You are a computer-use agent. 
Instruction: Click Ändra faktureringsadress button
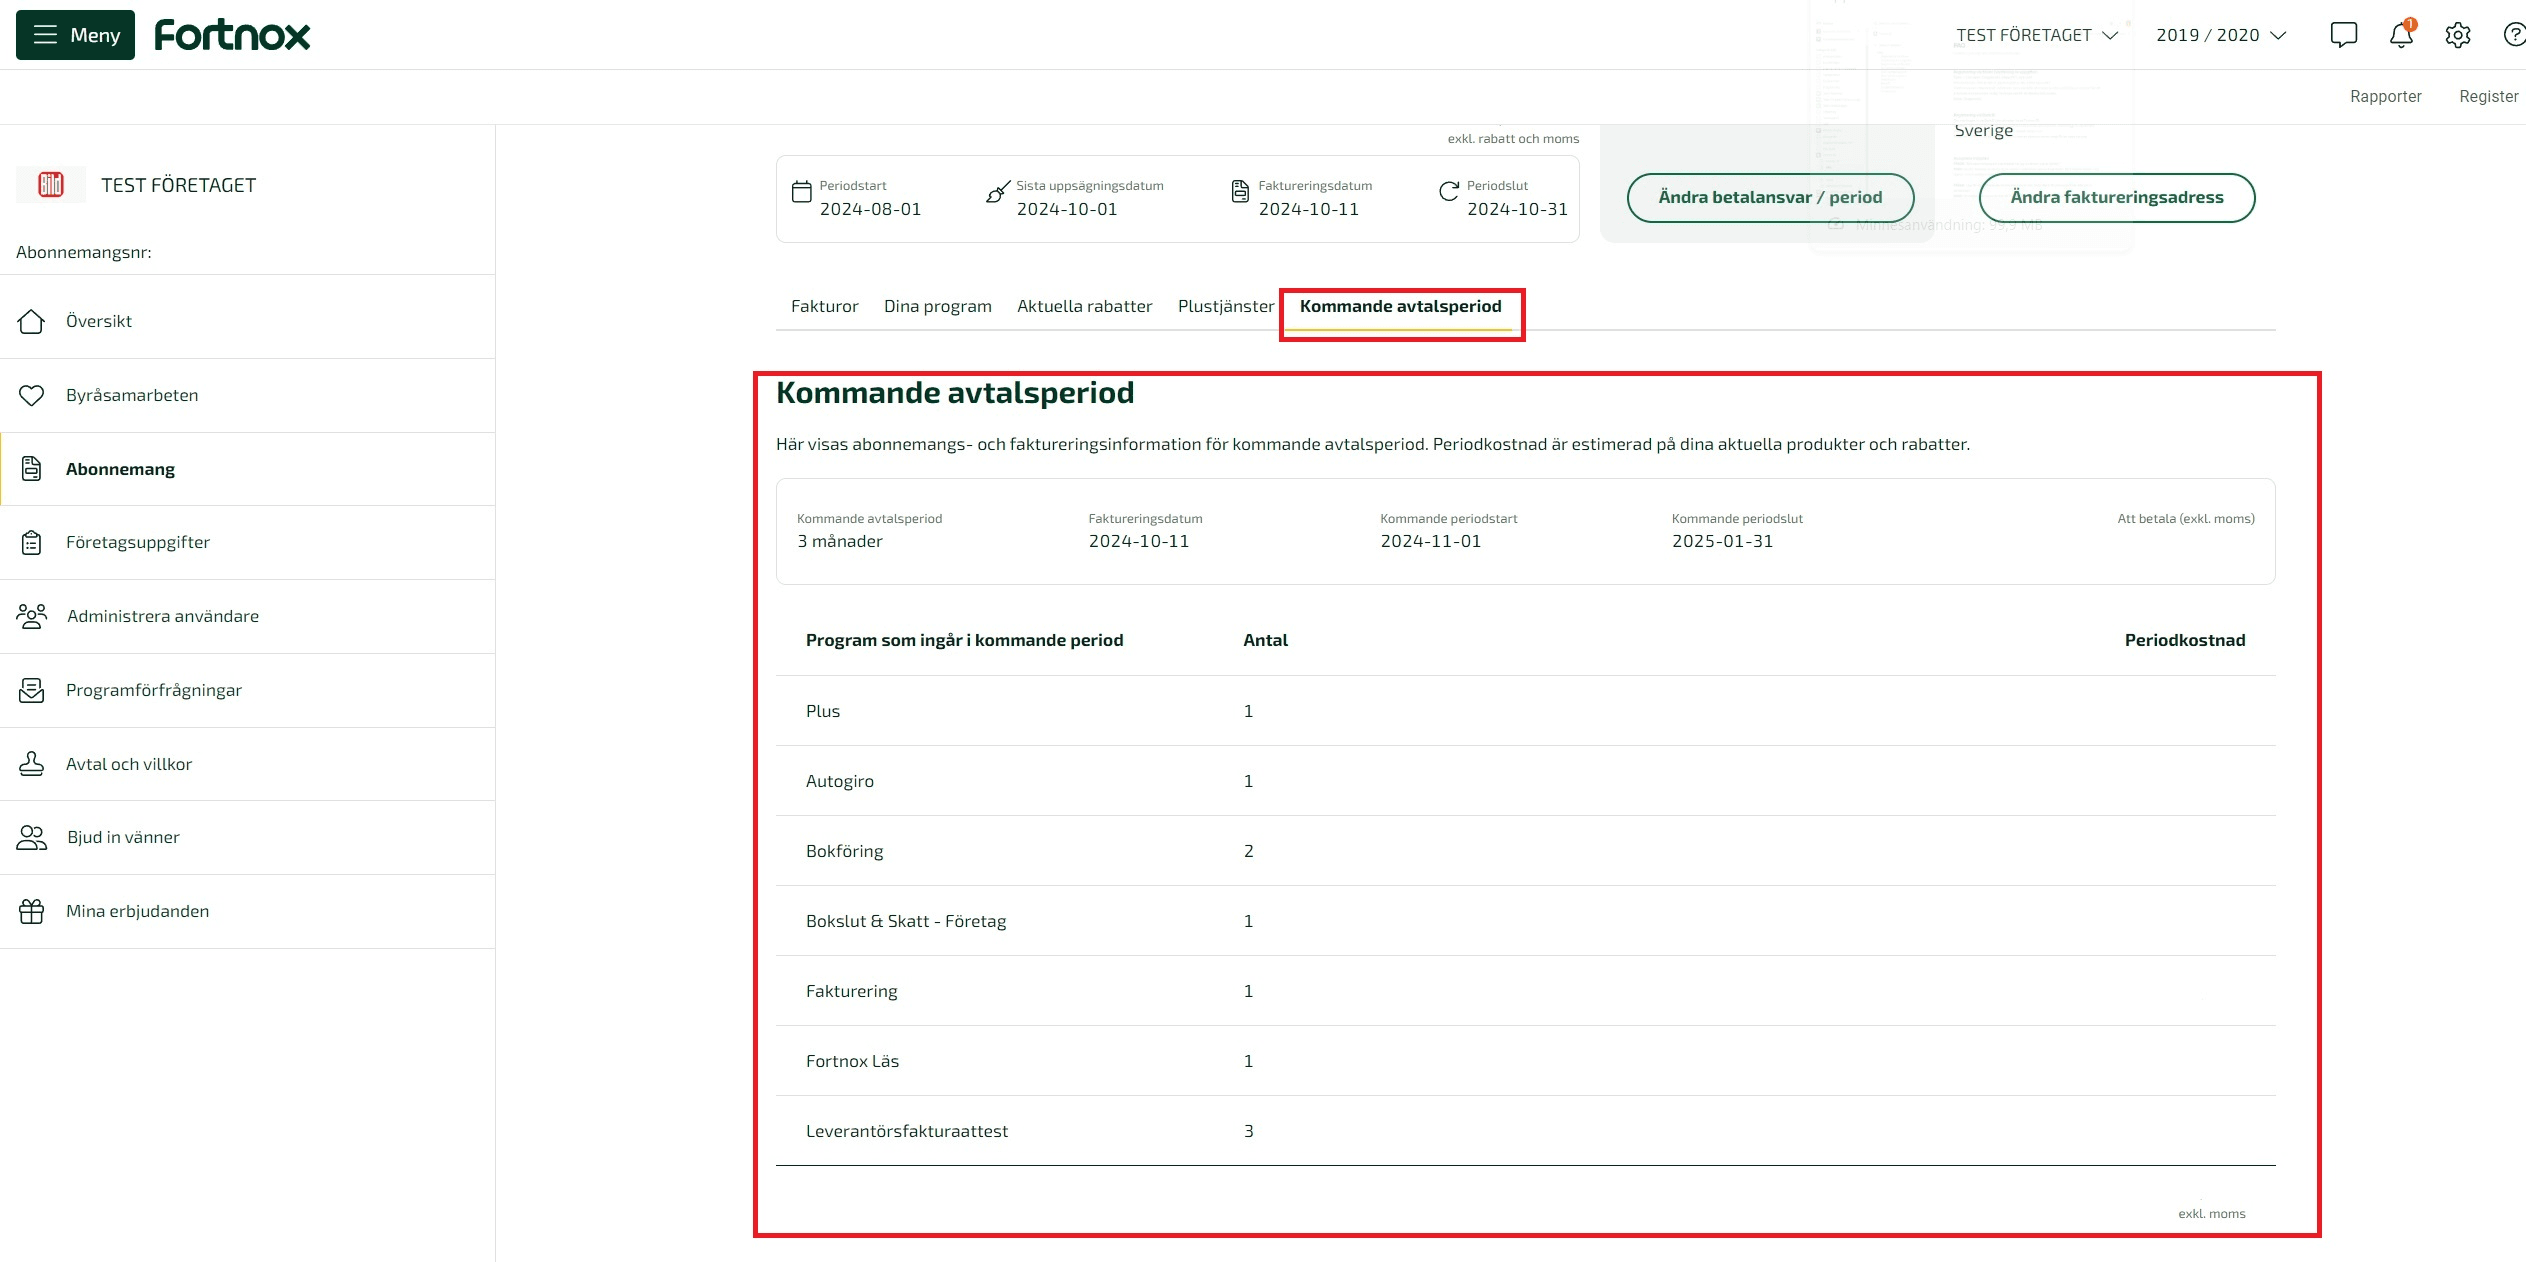[2117, 198]
